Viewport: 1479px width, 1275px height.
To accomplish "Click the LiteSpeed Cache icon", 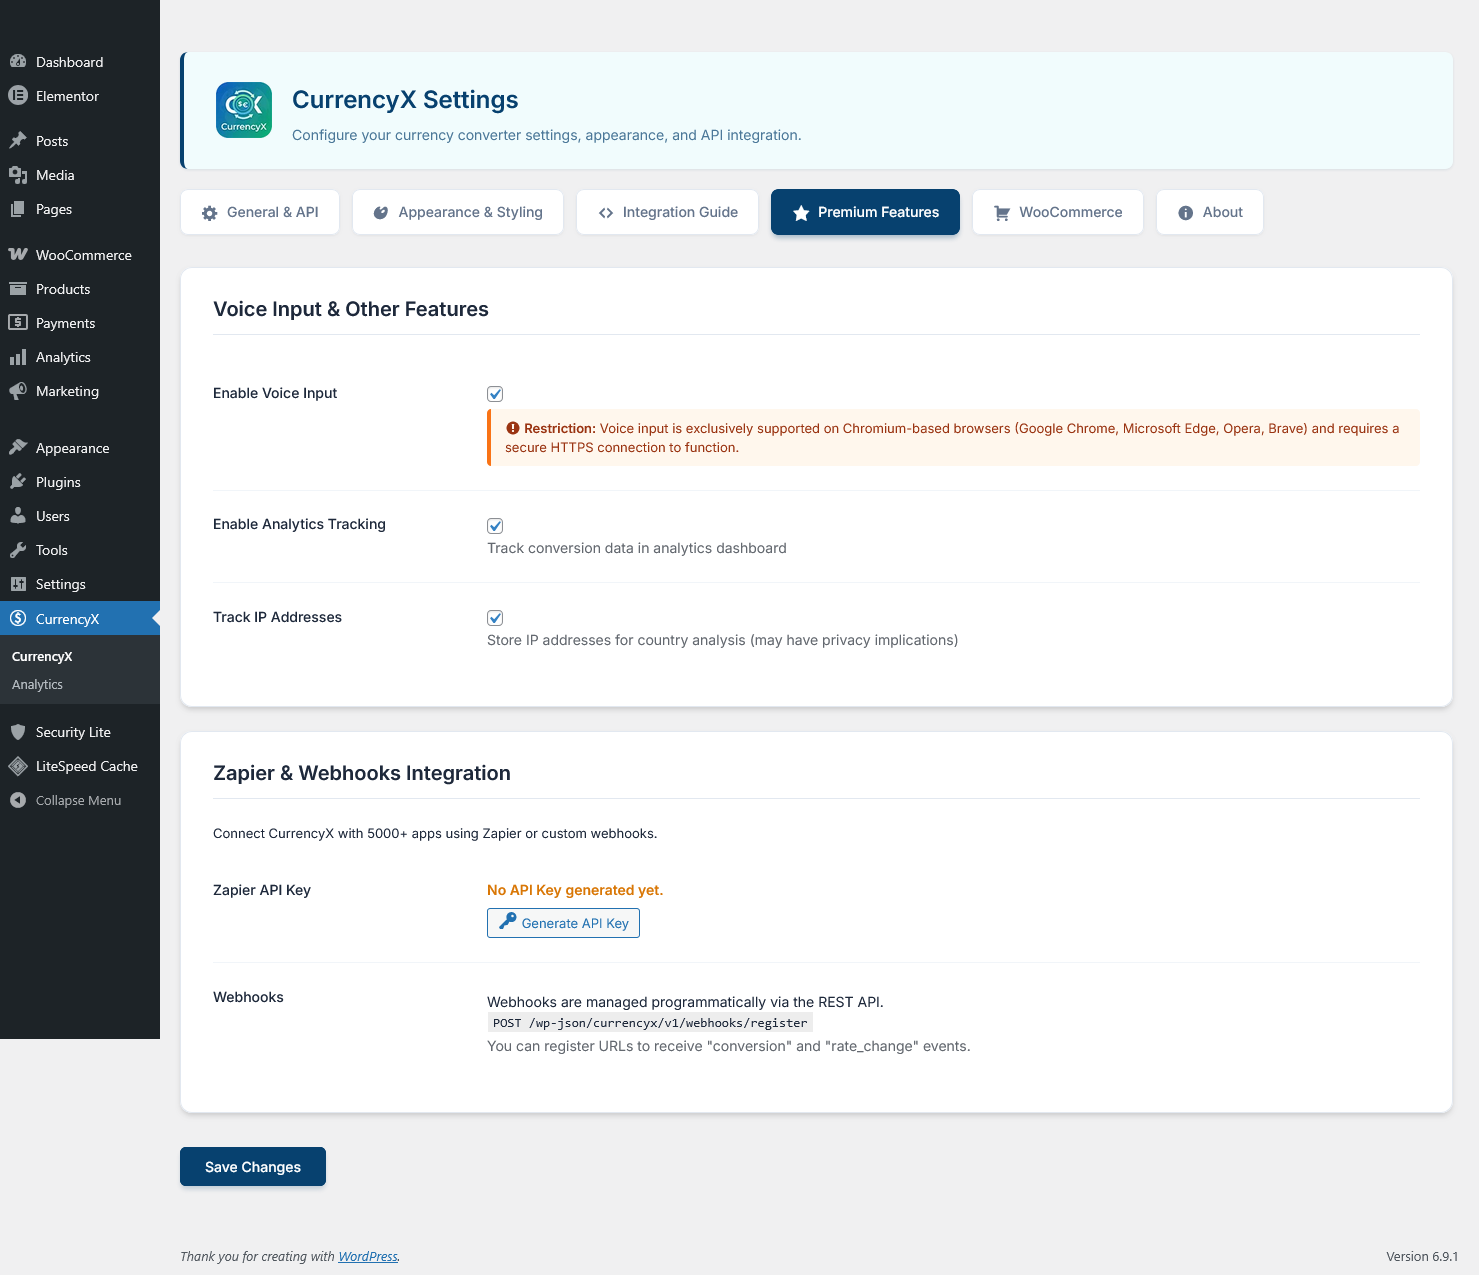I will (x=18, y=766).
